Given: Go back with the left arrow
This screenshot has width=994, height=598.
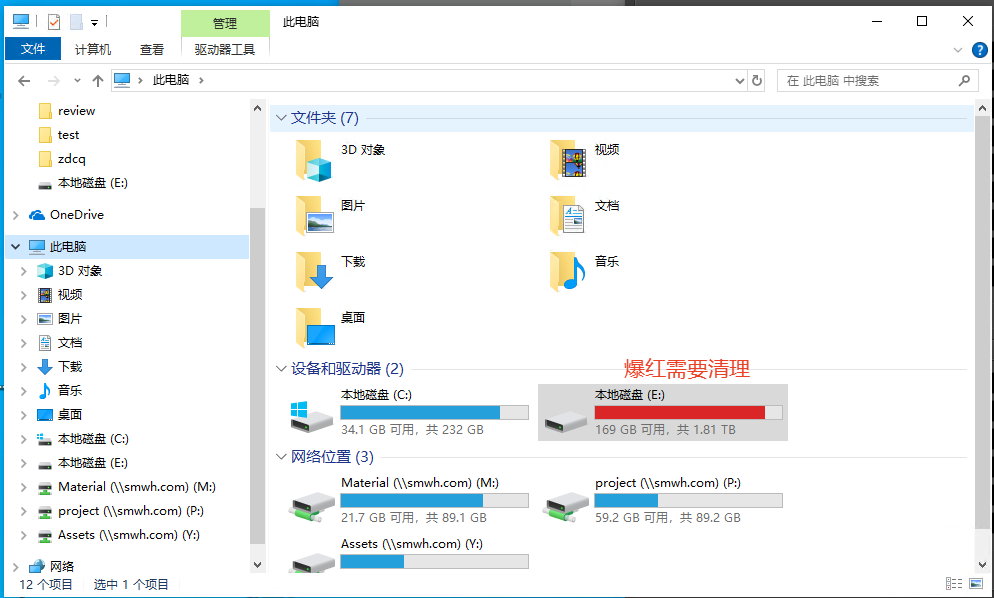Looking at the screenshot, I should point(24,81).
